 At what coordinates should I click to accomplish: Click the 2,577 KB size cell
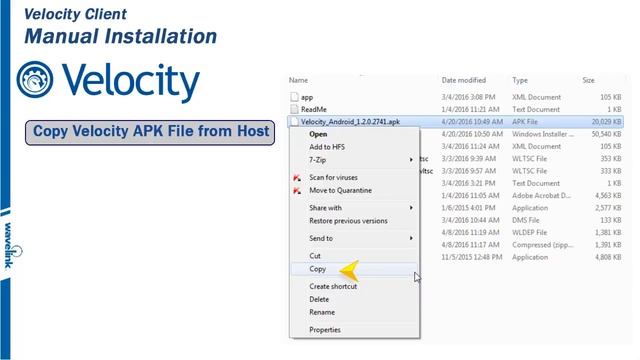(x=608, y=208)
